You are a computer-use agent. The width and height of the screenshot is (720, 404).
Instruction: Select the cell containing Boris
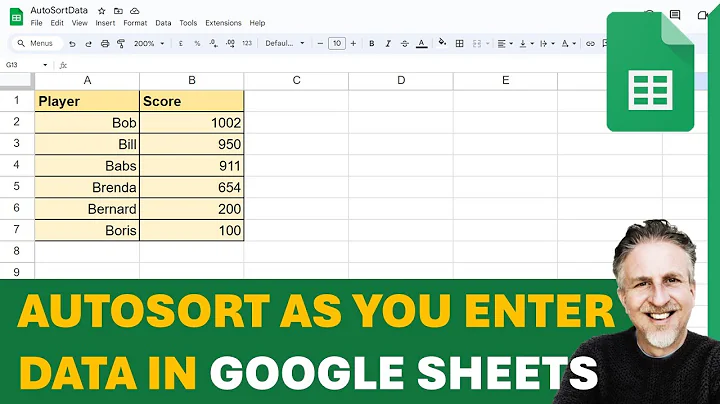pyautogui.click(x=87, y=230)
